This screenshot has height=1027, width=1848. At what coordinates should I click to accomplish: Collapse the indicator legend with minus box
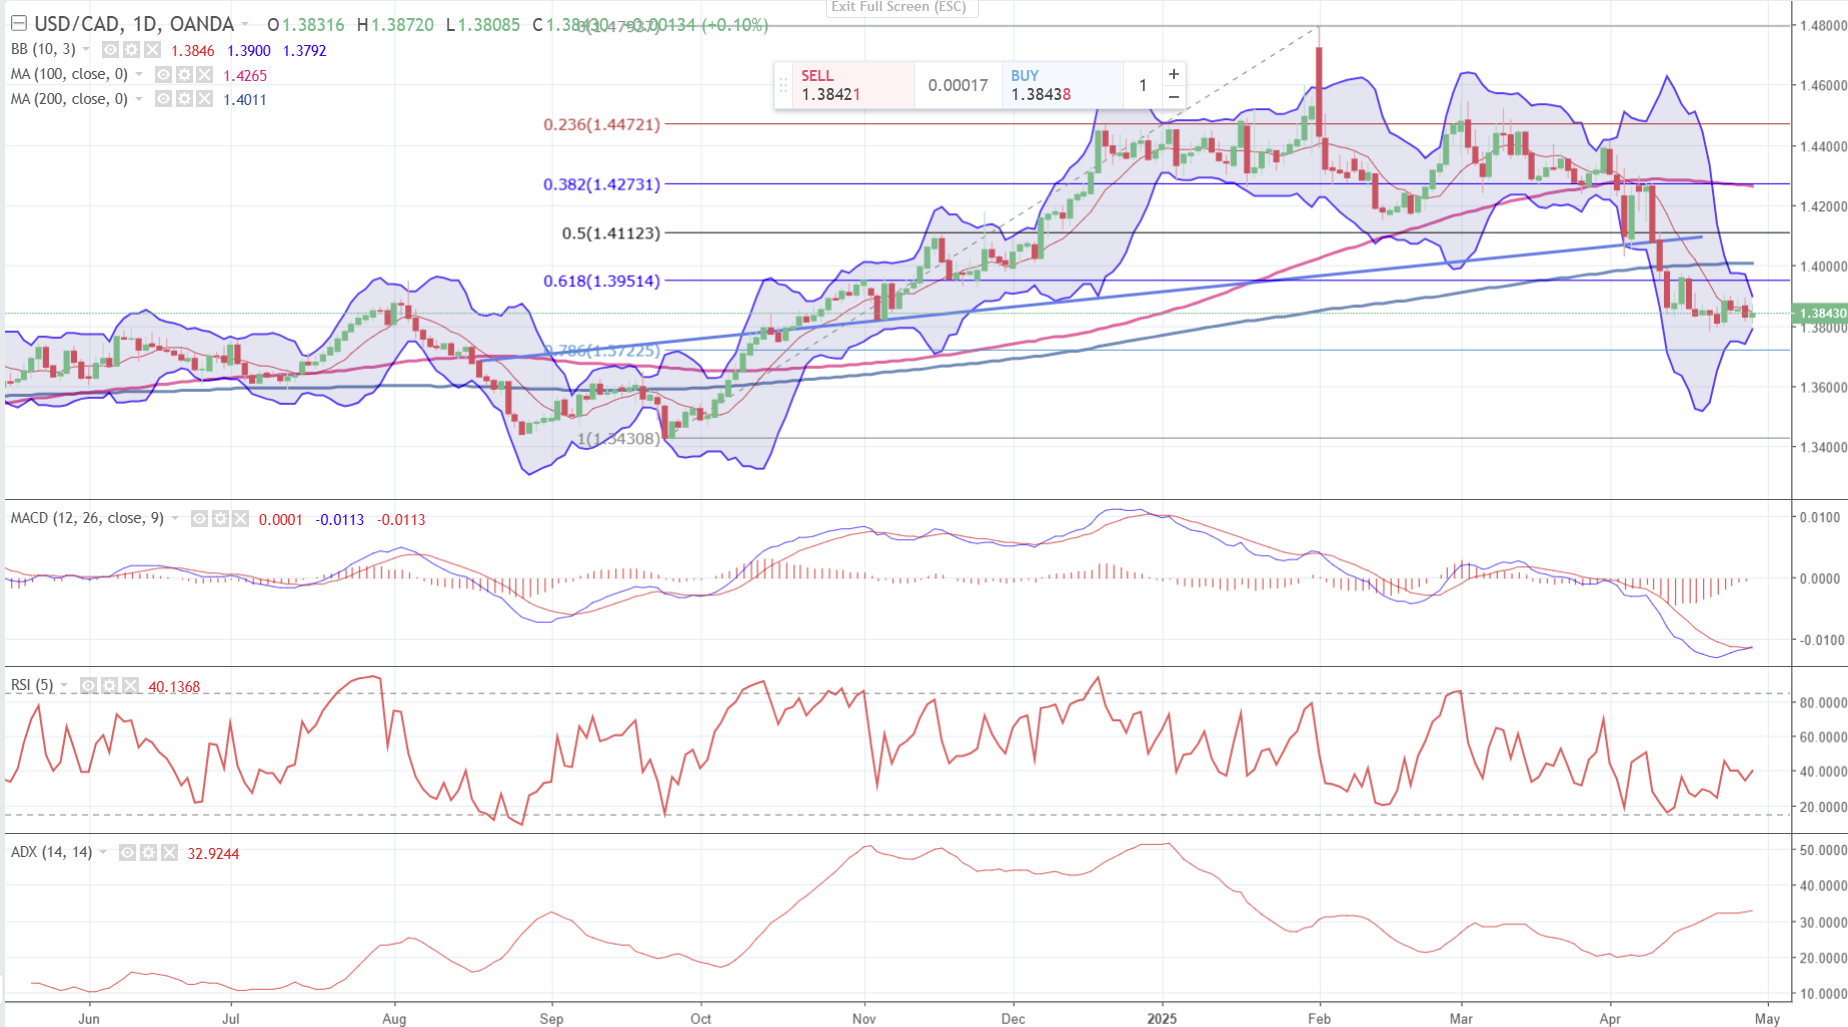pos(18,23)
